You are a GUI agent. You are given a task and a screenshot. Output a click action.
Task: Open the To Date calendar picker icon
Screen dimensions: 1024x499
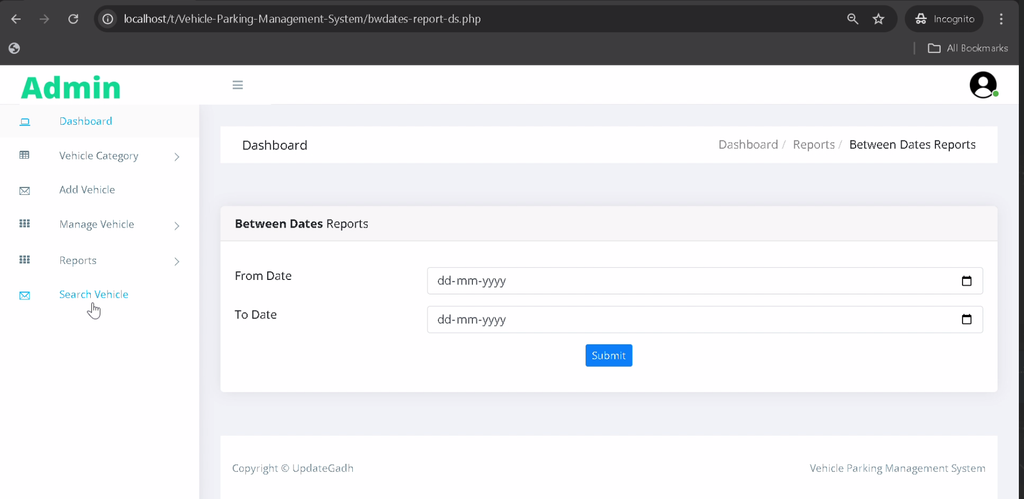967,319
